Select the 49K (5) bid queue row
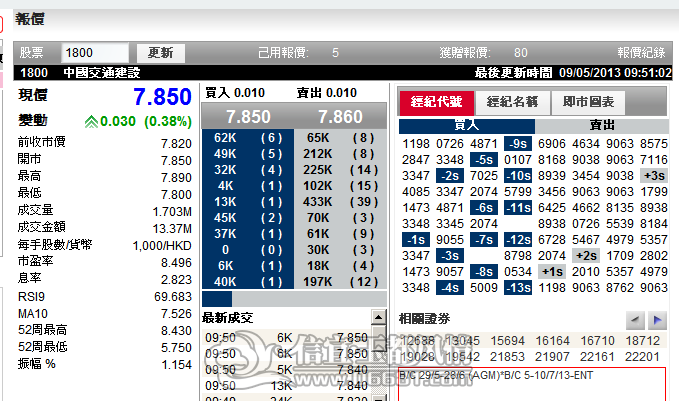The width and height of the screenshot is (679, 401). [x=248, y=154]
